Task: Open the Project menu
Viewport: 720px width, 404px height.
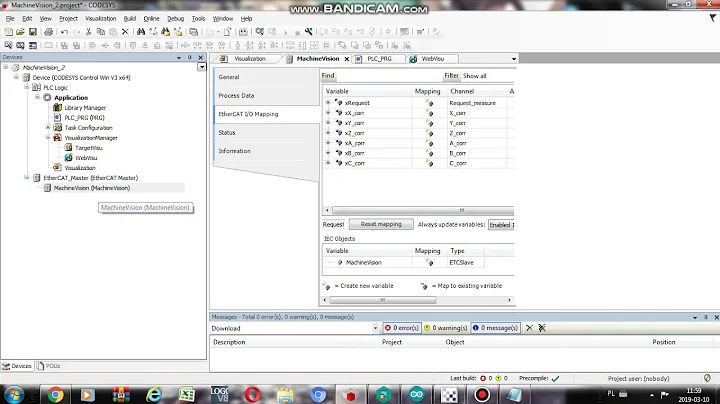Action: point(68,18)
